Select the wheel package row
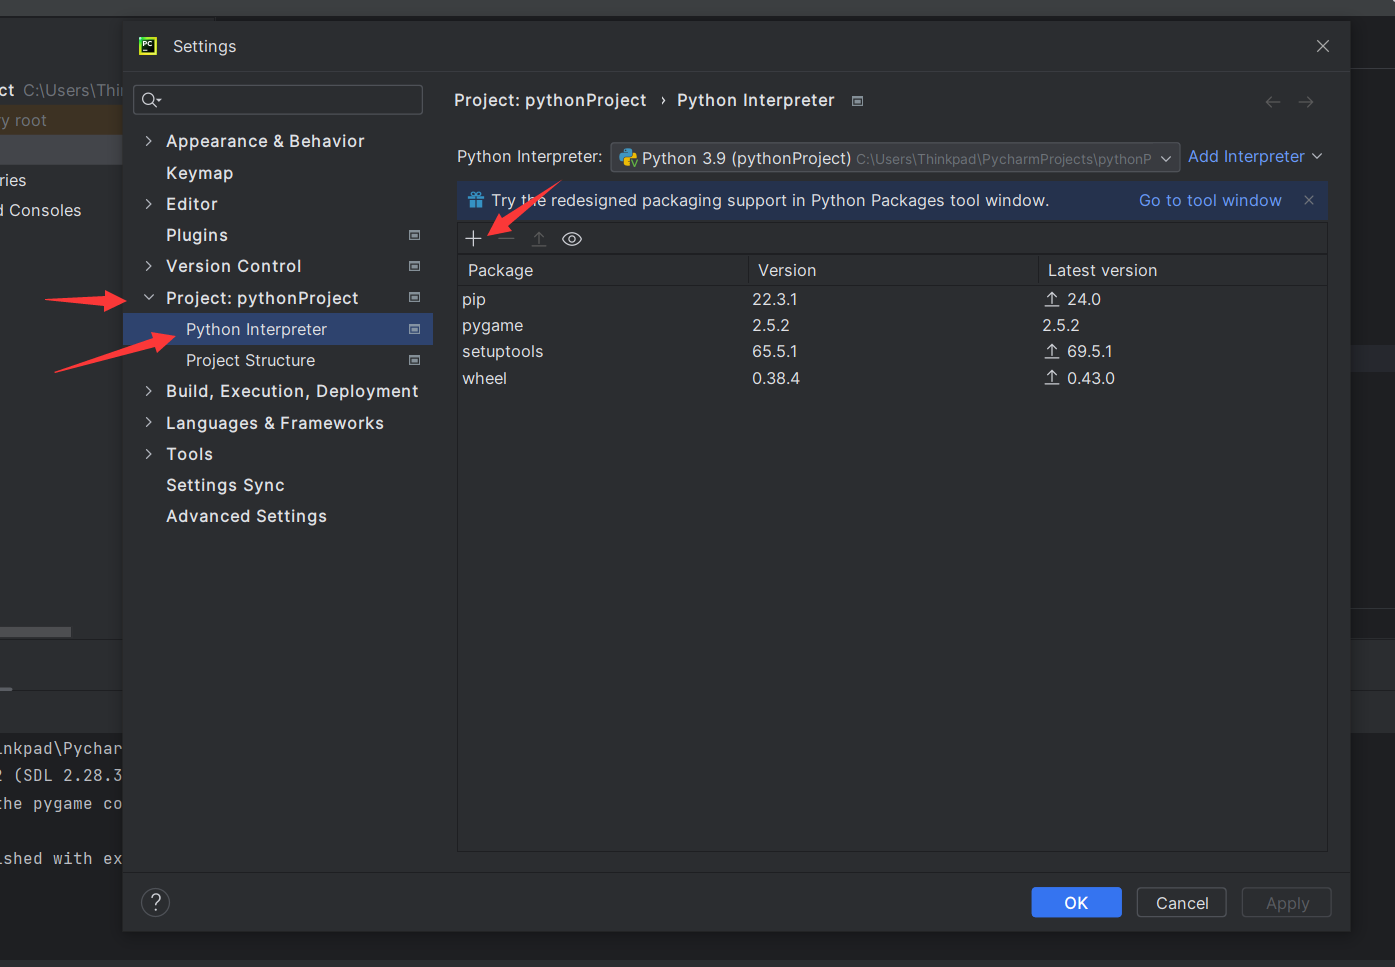The width and height of the screenshot is (1395, 967). [x=892, y=378]
